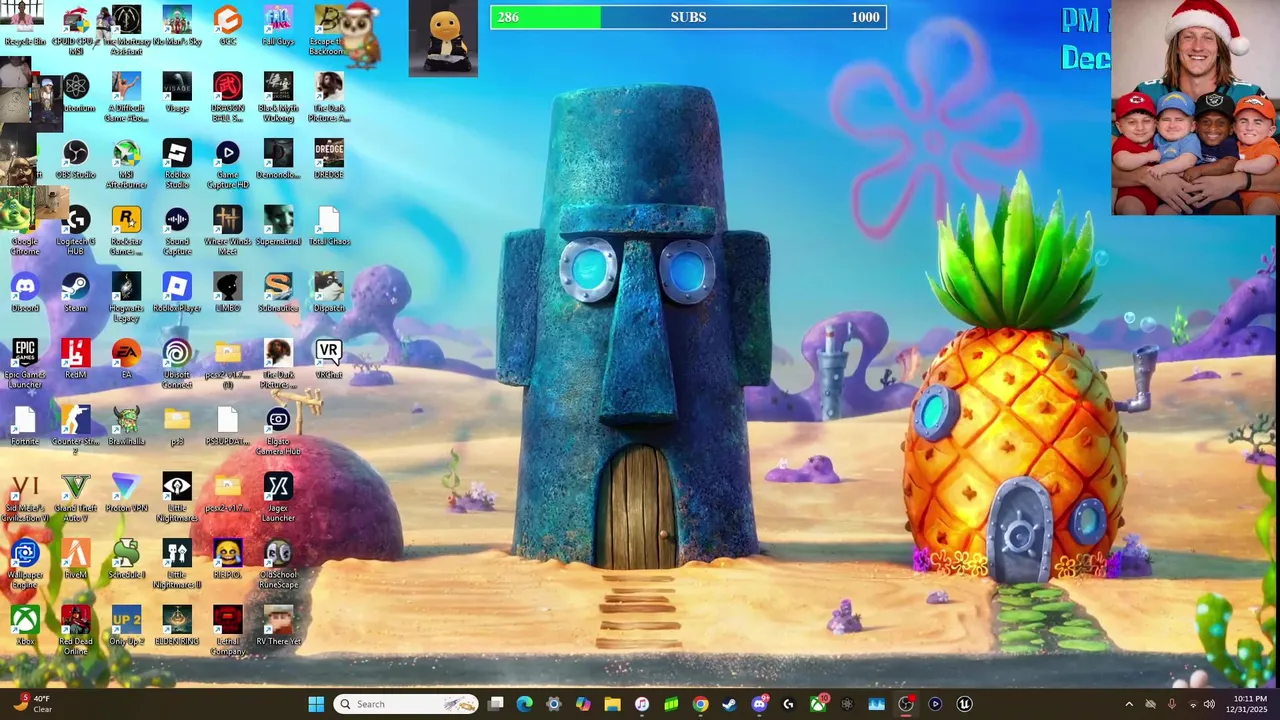Open the Black Myth Wukong shortcut
Image resolution: width=1280 pixels, height=720 pixels.
tap(278, 97)
